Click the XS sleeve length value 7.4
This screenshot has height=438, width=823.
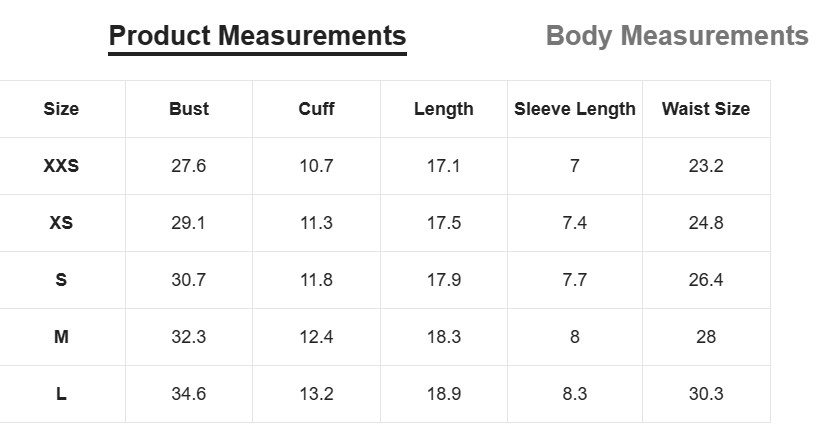point(574,223)
